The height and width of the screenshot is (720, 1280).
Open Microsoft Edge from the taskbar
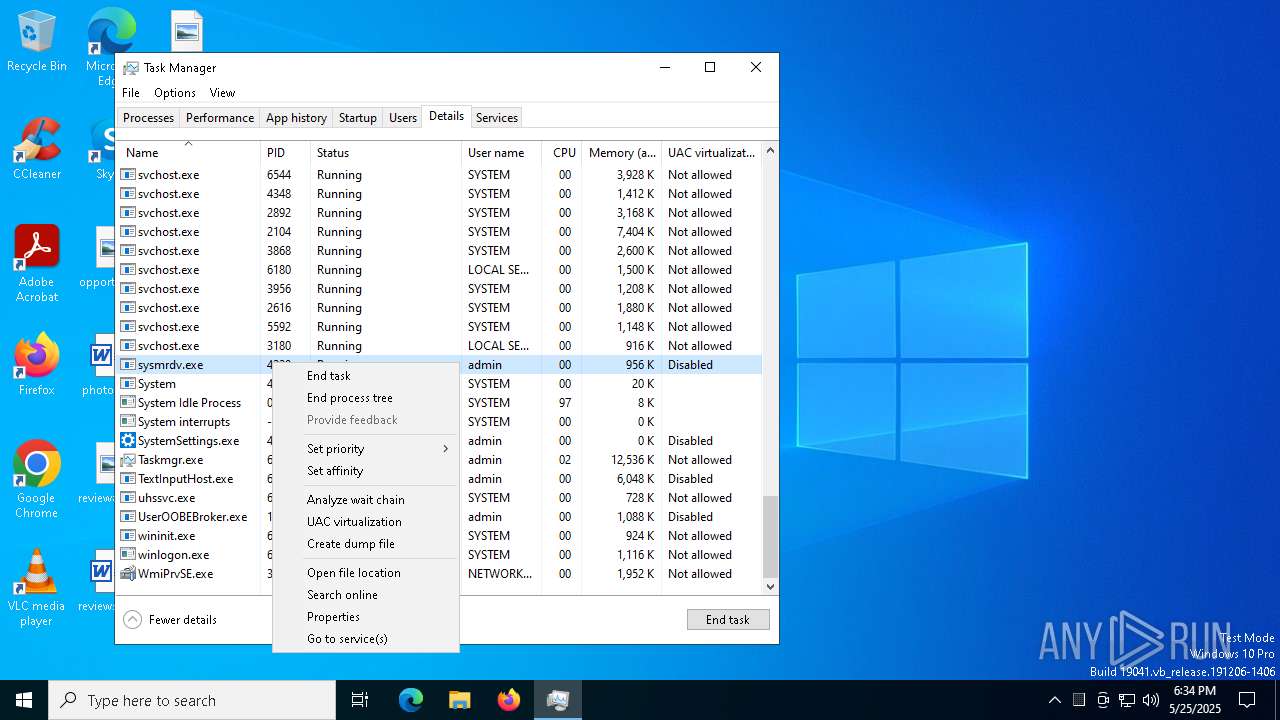411,700
